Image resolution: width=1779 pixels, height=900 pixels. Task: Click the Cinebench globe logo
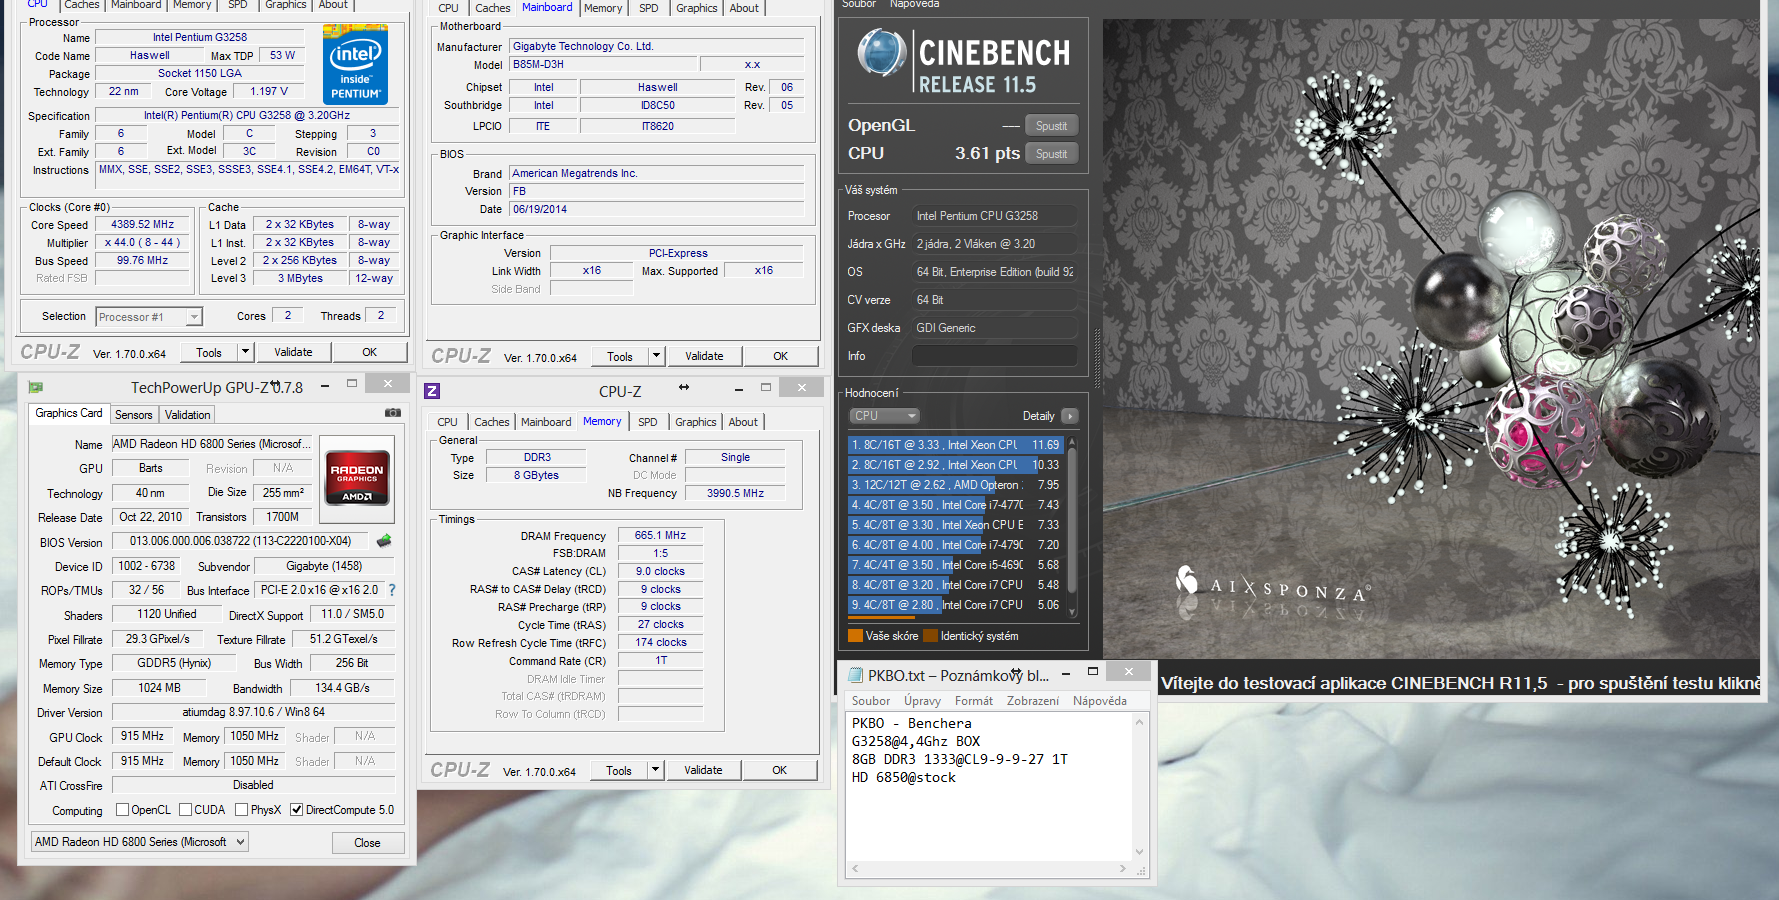pos(881,53)
